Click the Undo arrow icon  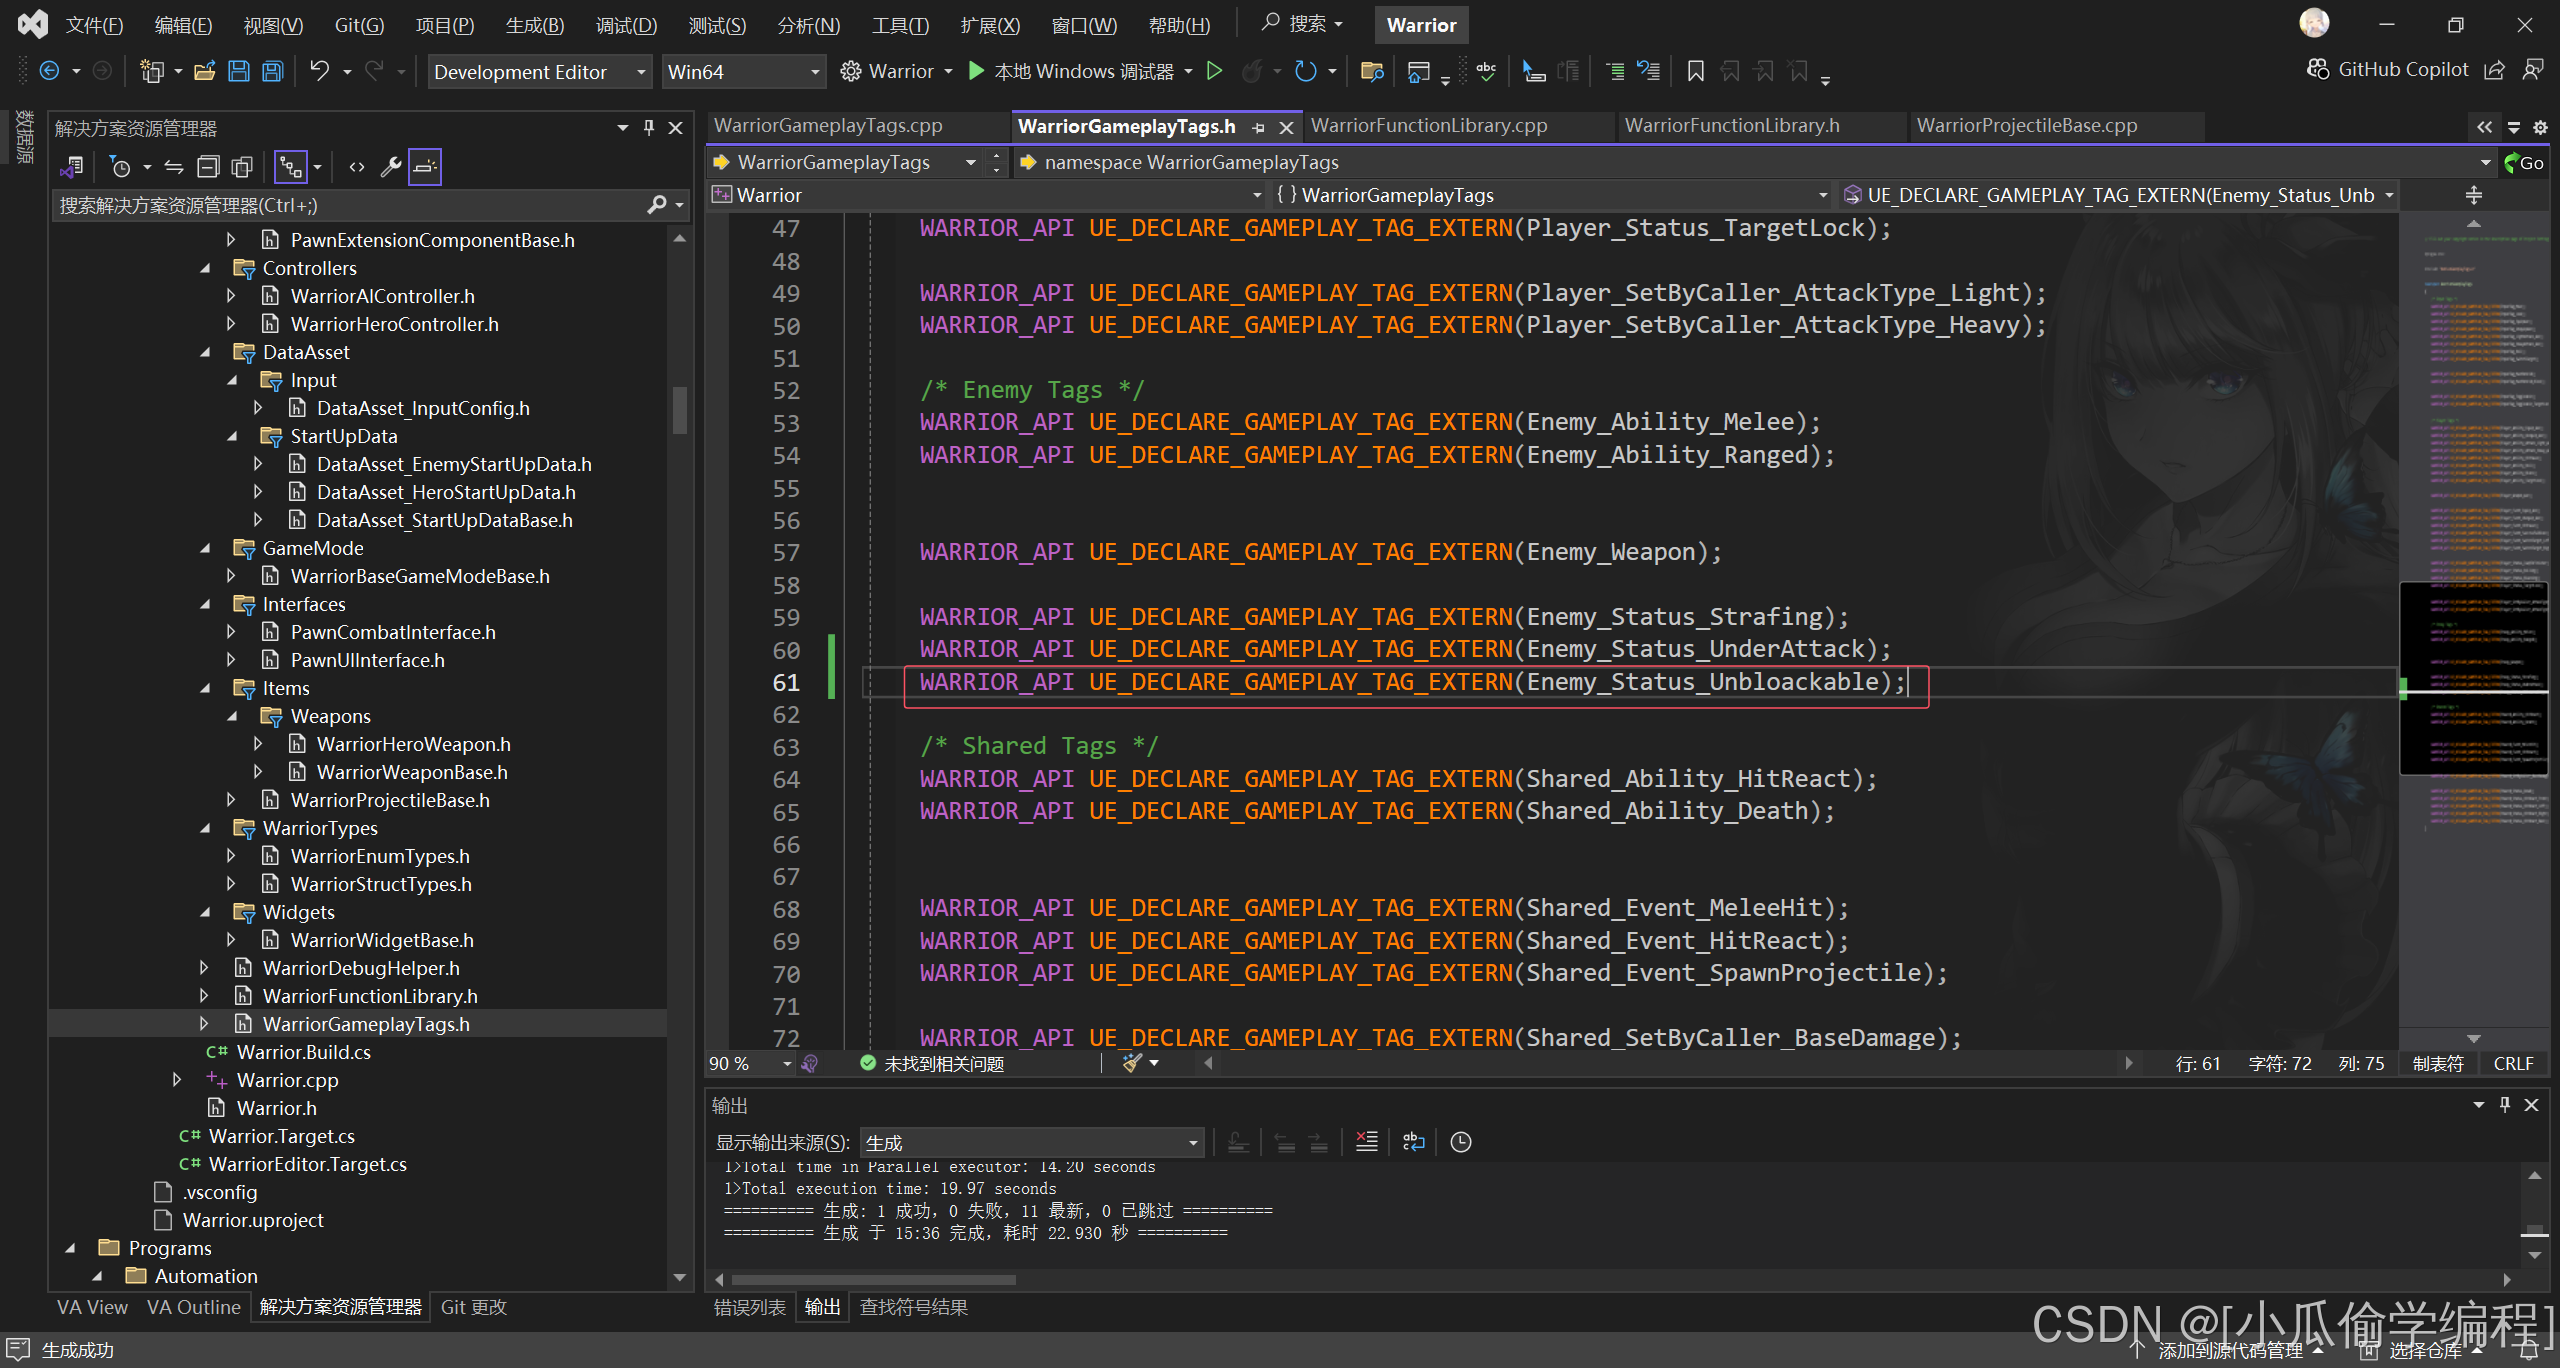319,71
